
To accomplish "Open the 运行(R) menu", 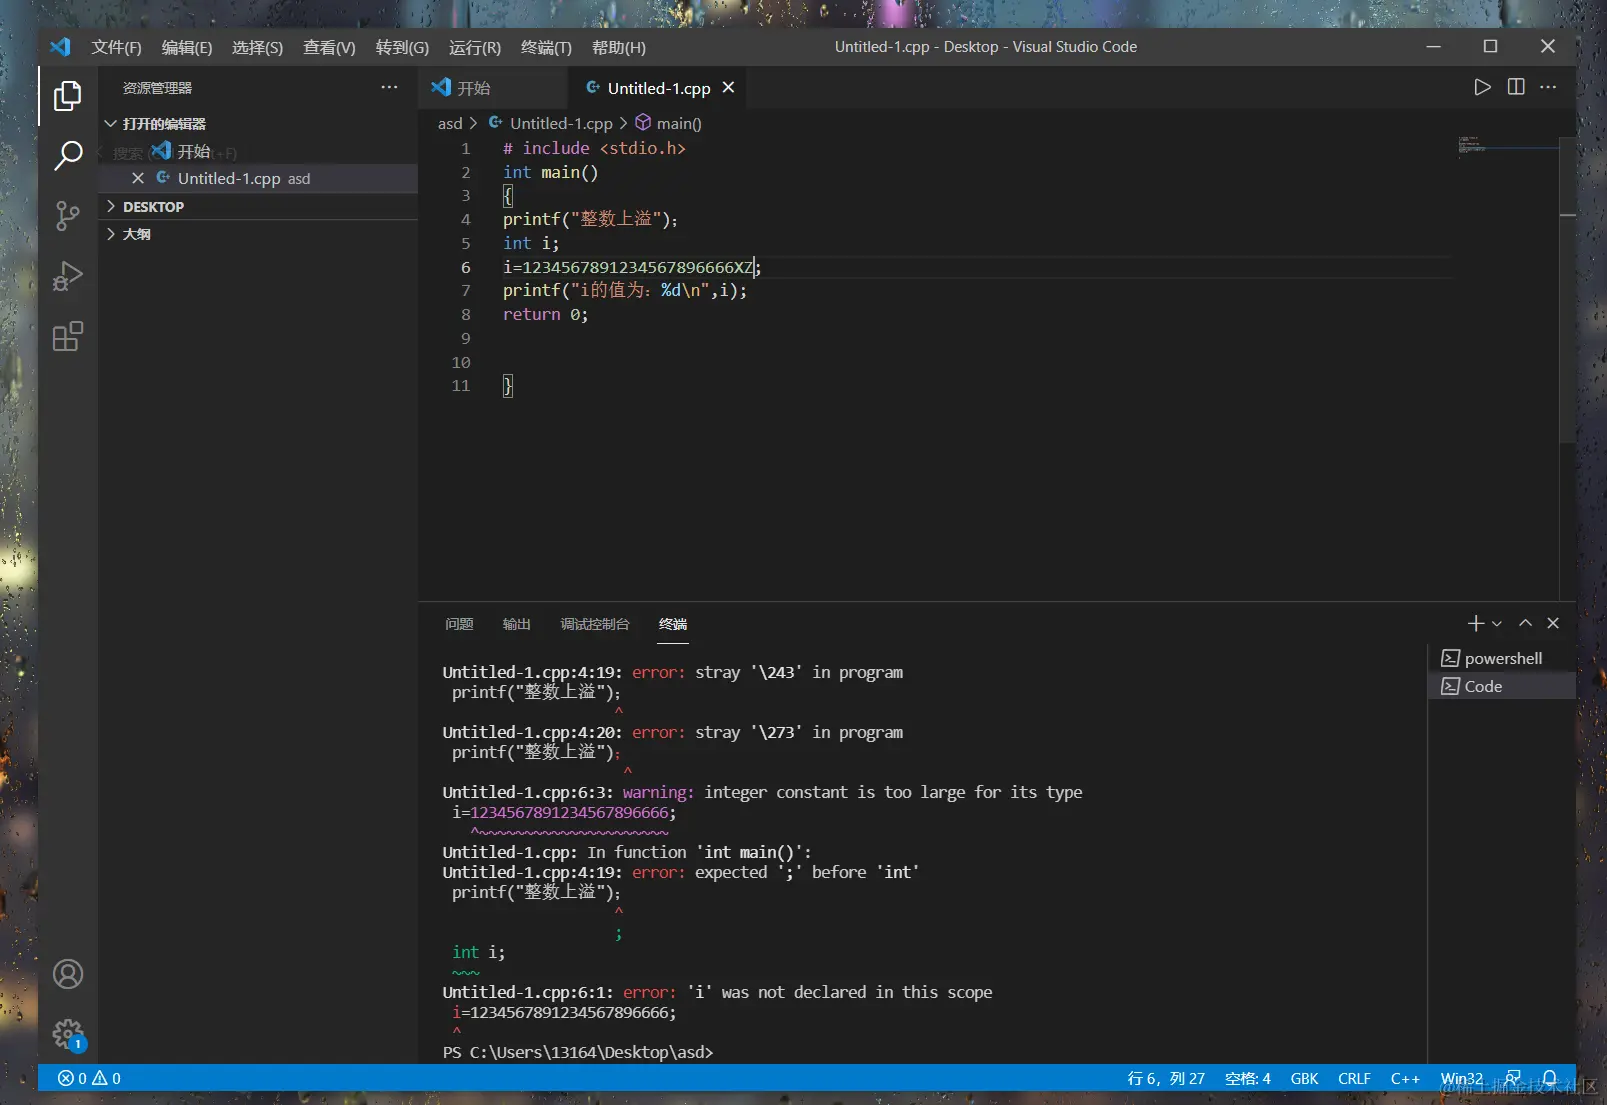I will (475, 47).
